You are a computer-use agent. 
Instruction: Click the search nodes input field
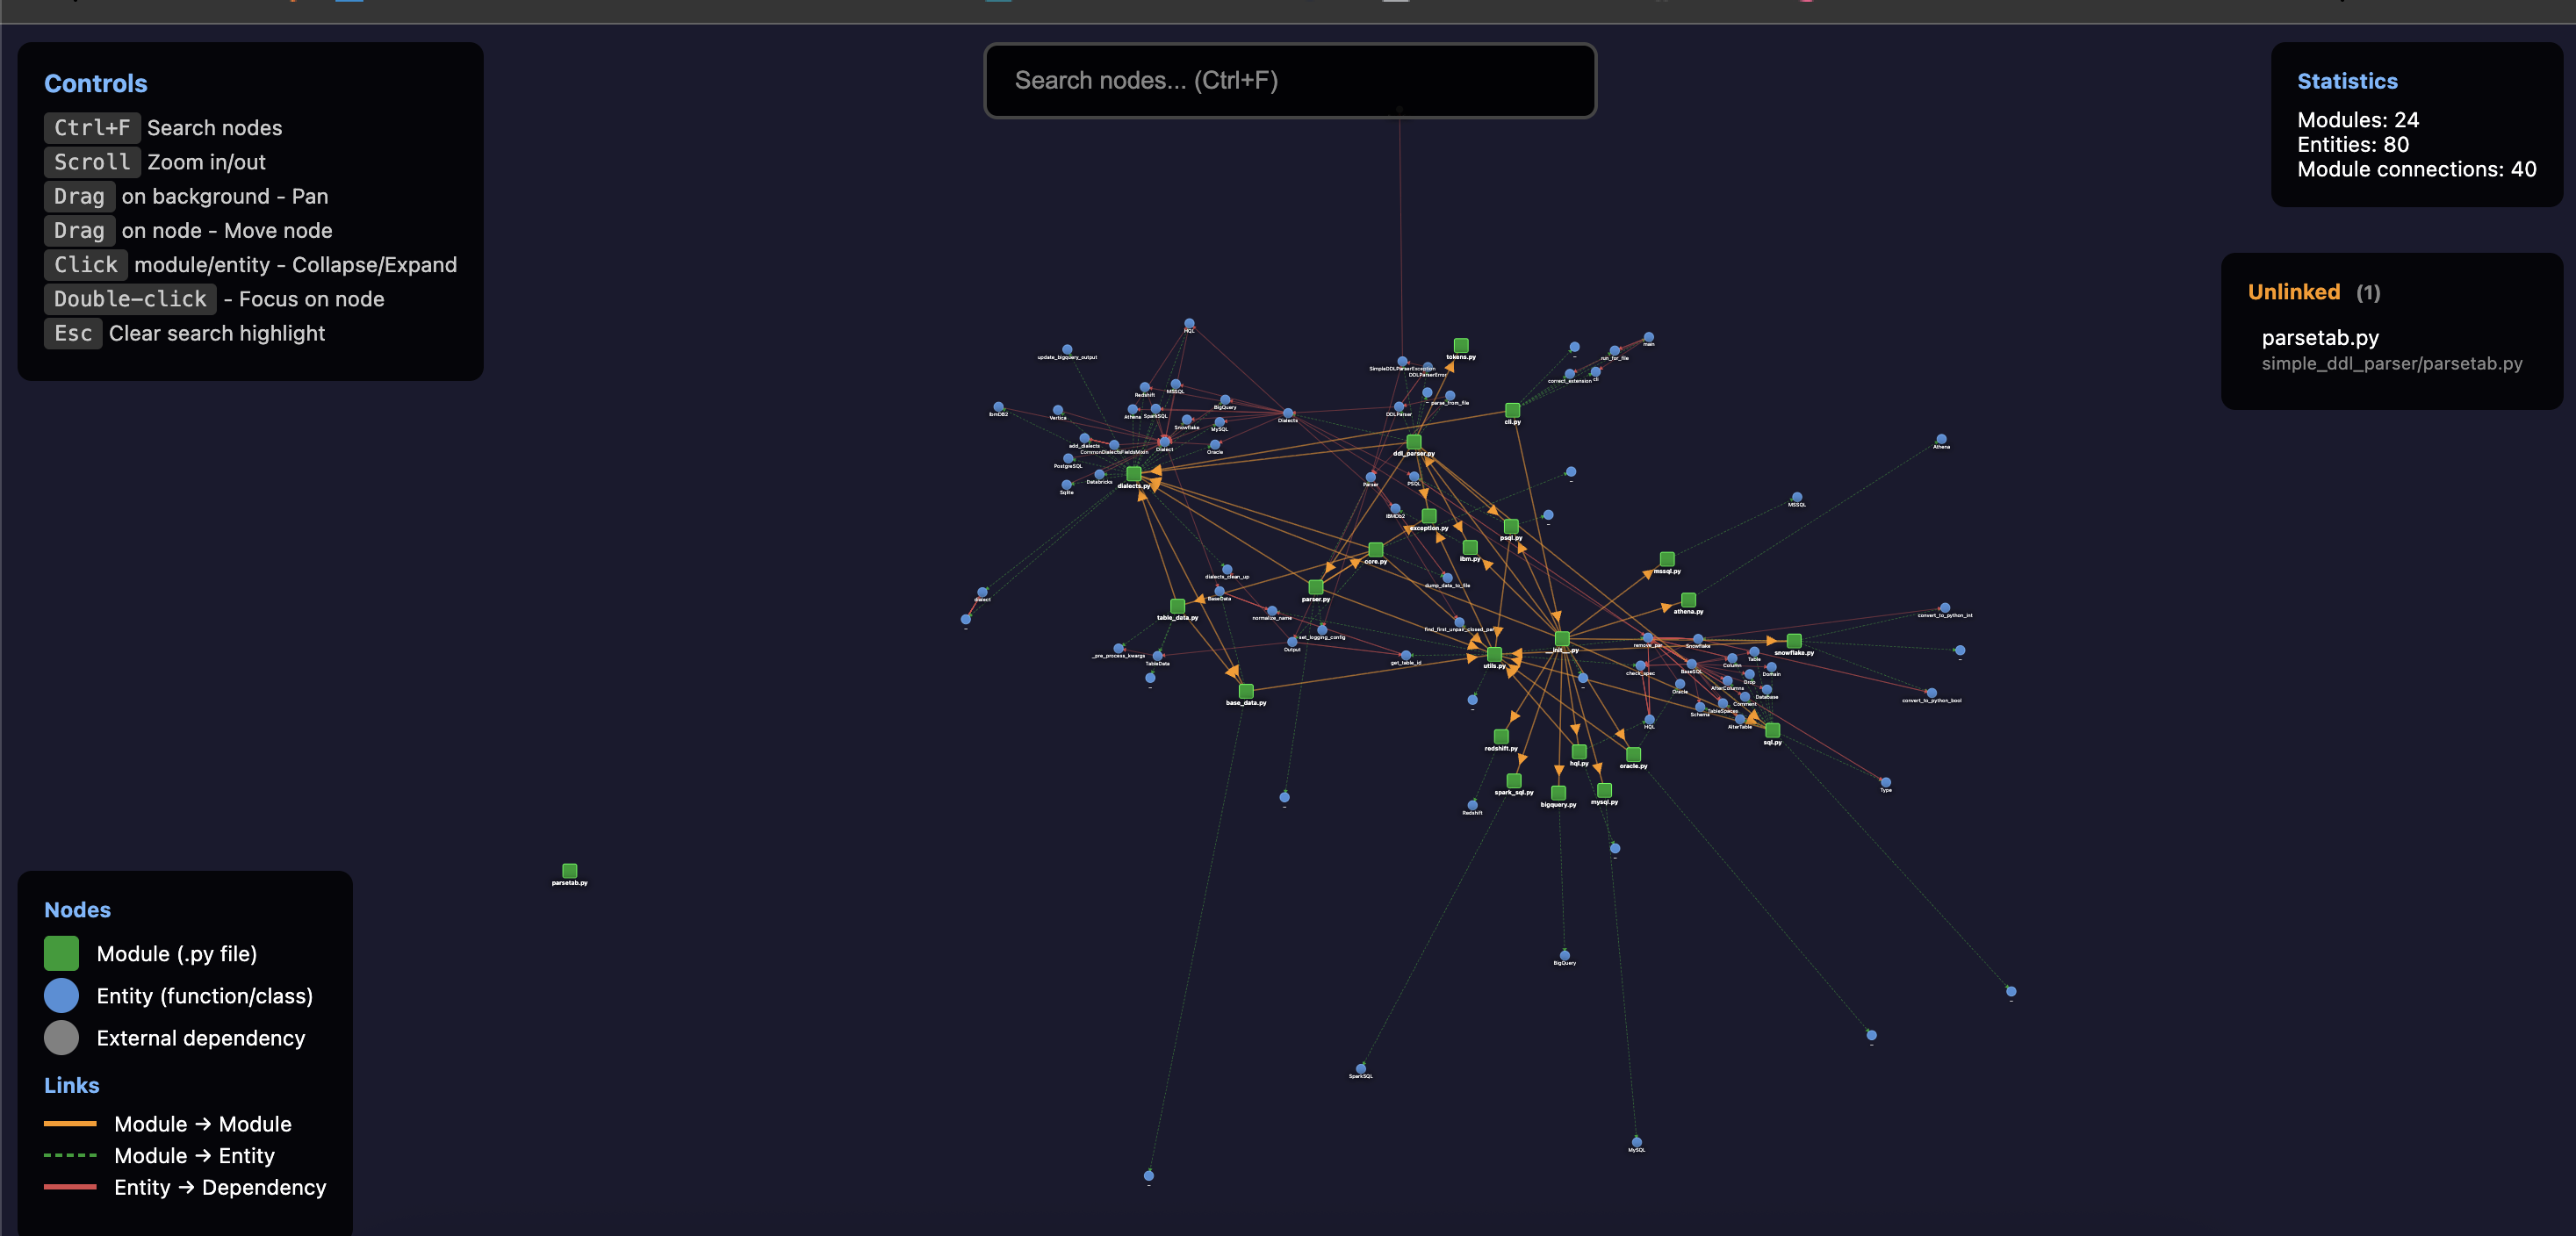coord(1289,80)
